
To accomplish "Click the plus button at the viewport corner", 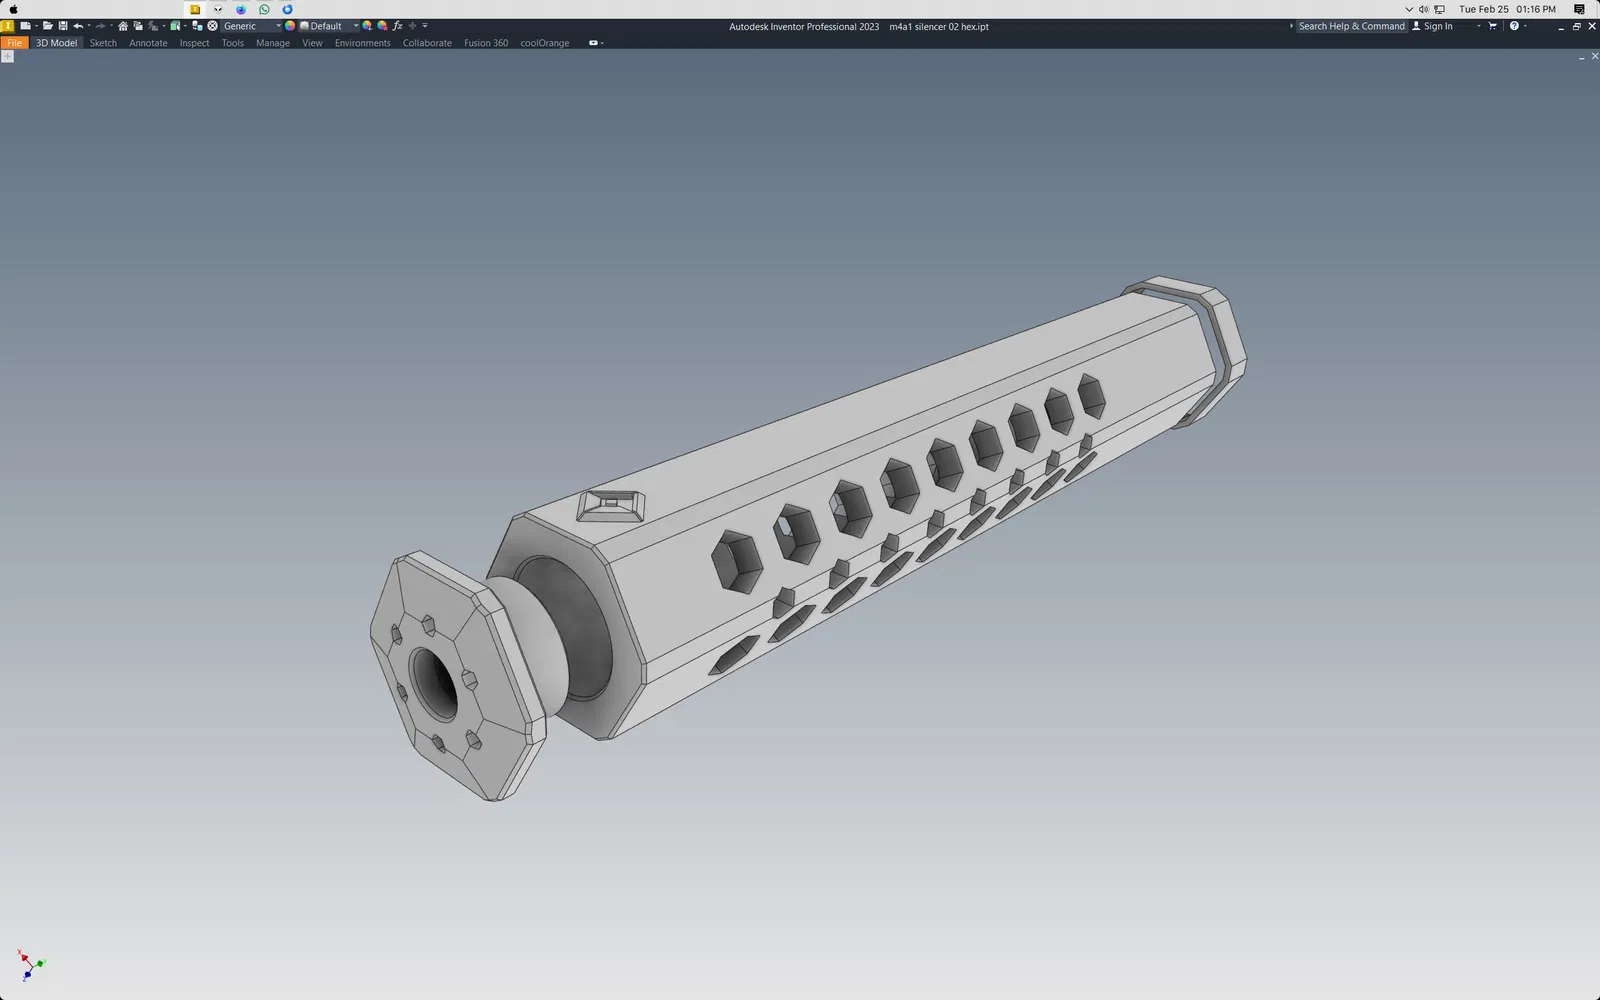I will pos(7,56).
